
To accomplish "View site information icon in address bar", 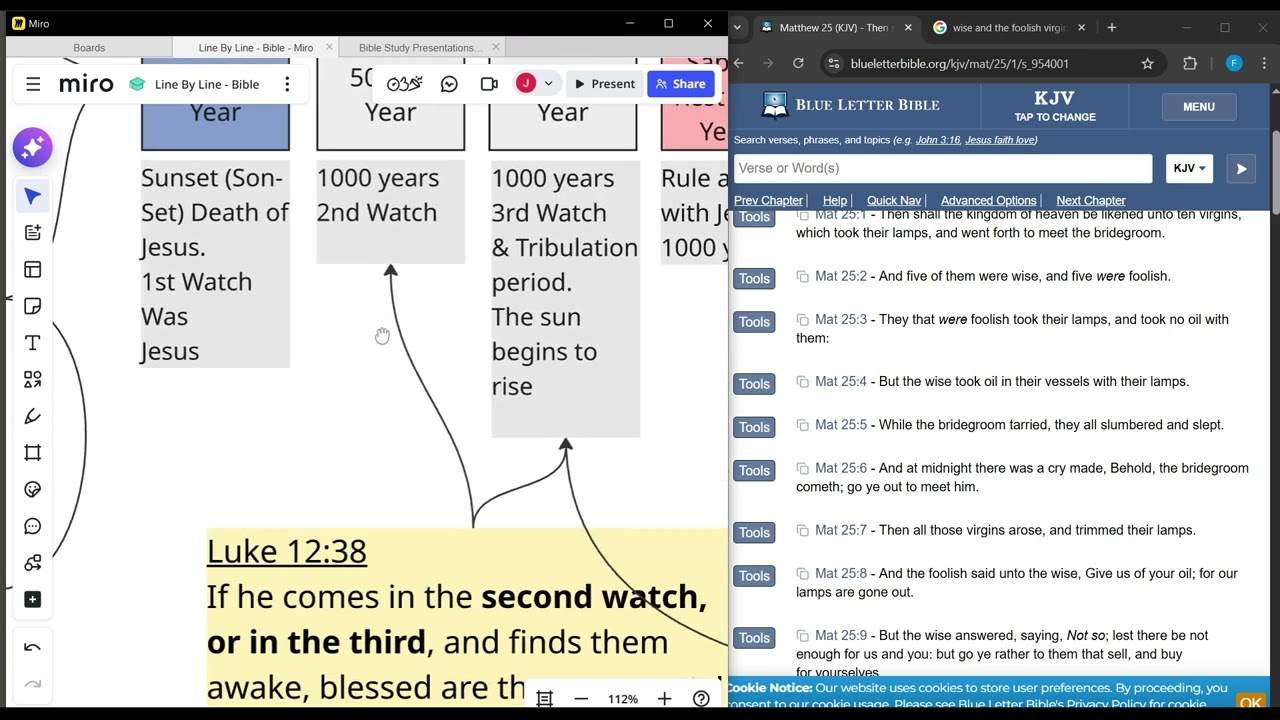I will click(x=833, y=63).
